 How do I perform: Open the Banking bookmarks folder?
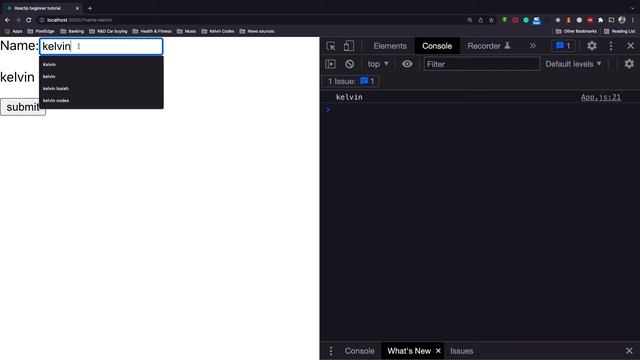tap(72, 31)
